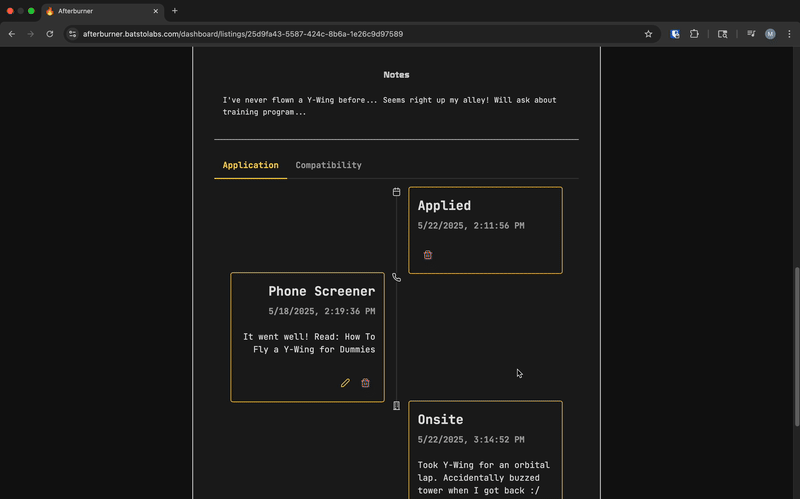
Task: Close the Afterburner browser tab
Action: 156,11
